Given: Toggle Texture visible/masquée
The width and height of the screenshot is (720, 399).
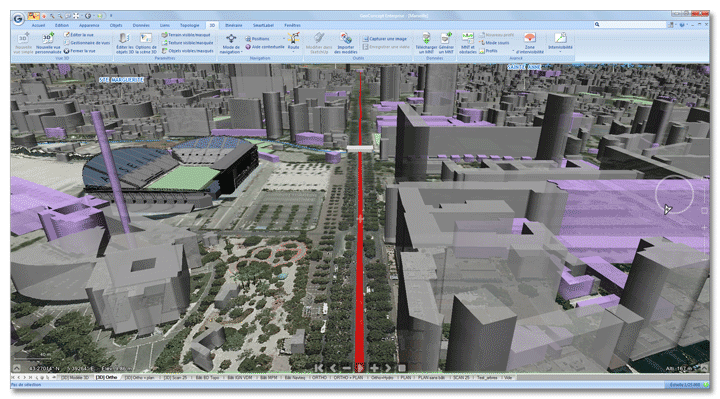Looking at the screenshot, I should (187, 43).
